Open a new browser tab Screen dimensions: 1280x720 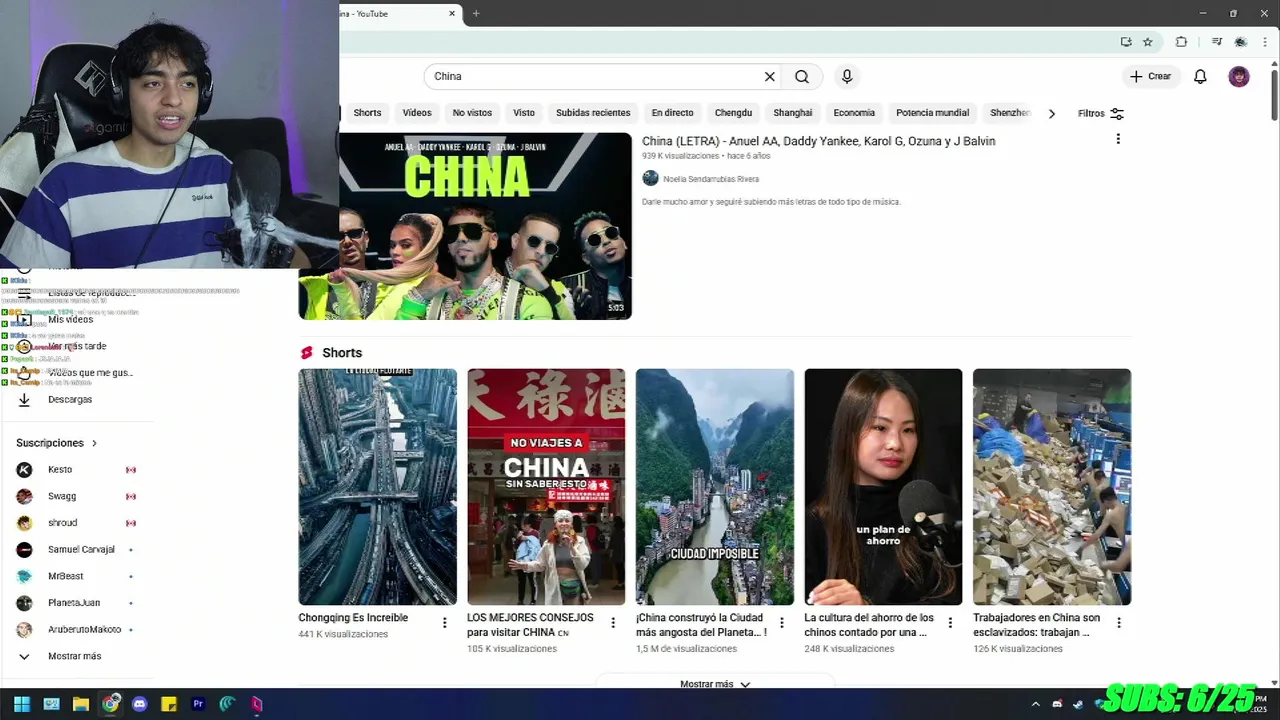click(476, 13)
